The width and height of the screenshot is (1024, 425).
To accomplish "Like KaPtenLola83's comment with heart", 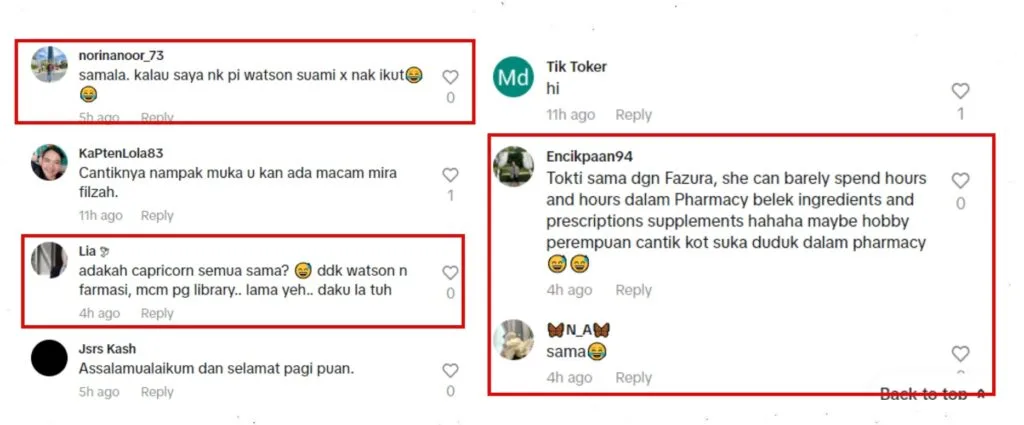I will tap(451, 175).
